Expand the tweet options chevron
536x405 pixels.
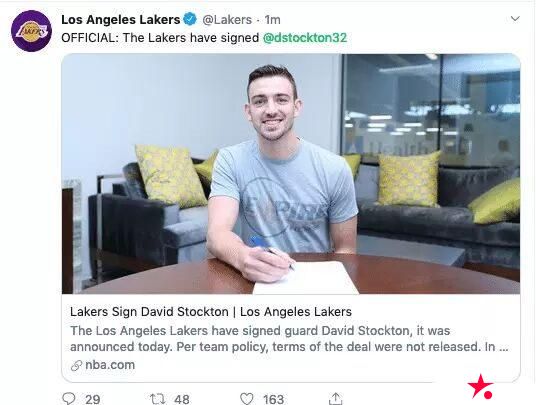(515, 18)
